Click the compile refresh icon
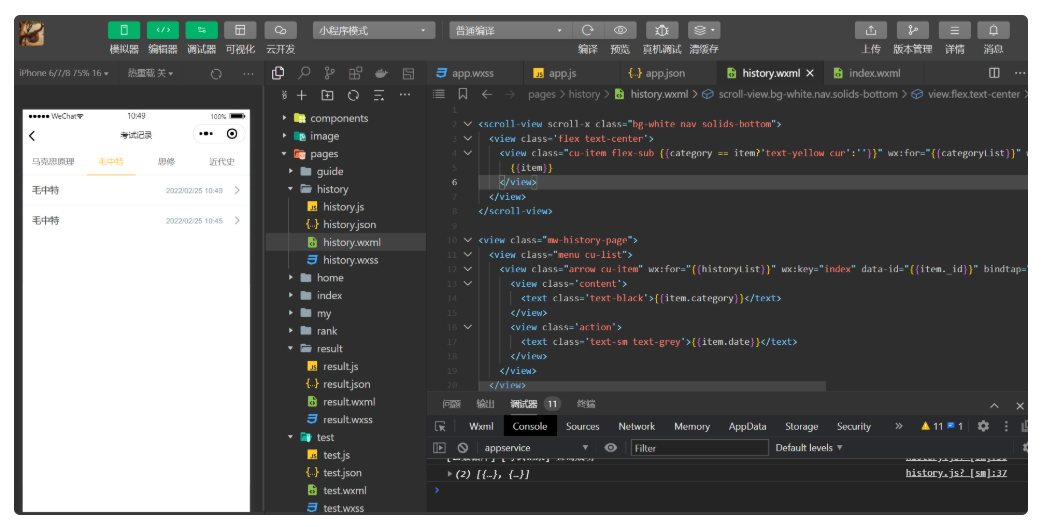This screenshot has height=527, width=1043. [x=587, y=30]
